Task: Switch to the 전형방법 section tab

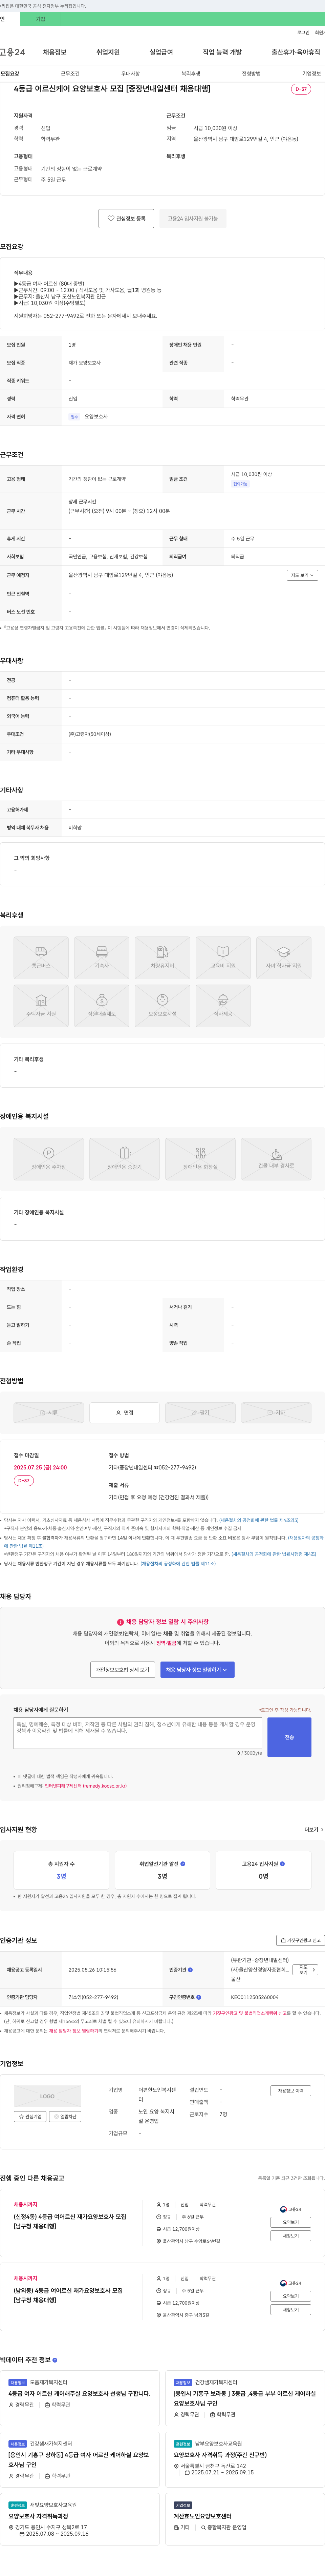Action: pos(251,73)
